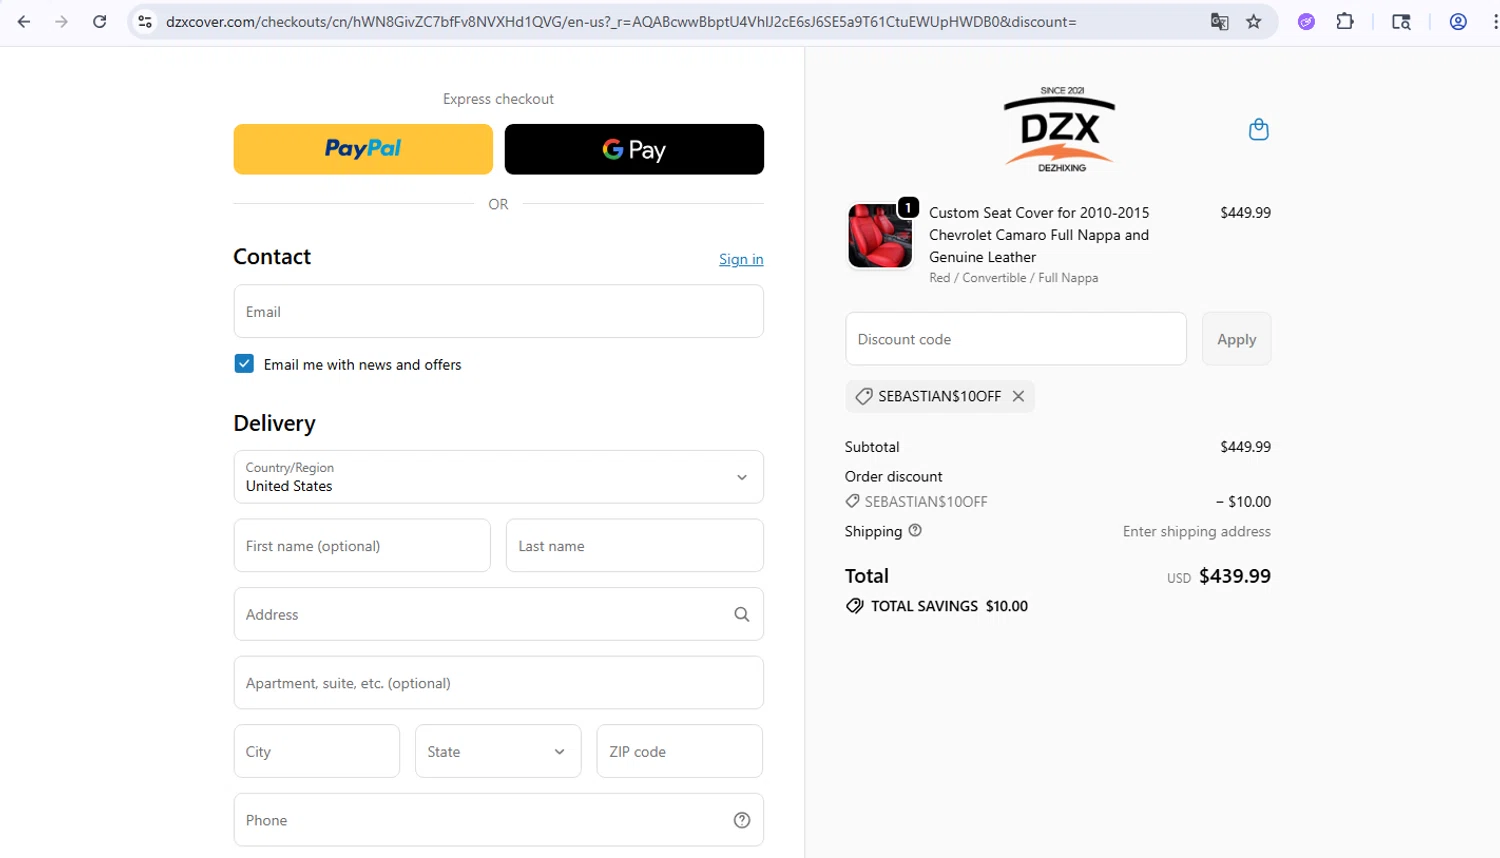The image size is (1500, 858).
Task: Pay with PayPal express checkout
Action: pos(363,149)
